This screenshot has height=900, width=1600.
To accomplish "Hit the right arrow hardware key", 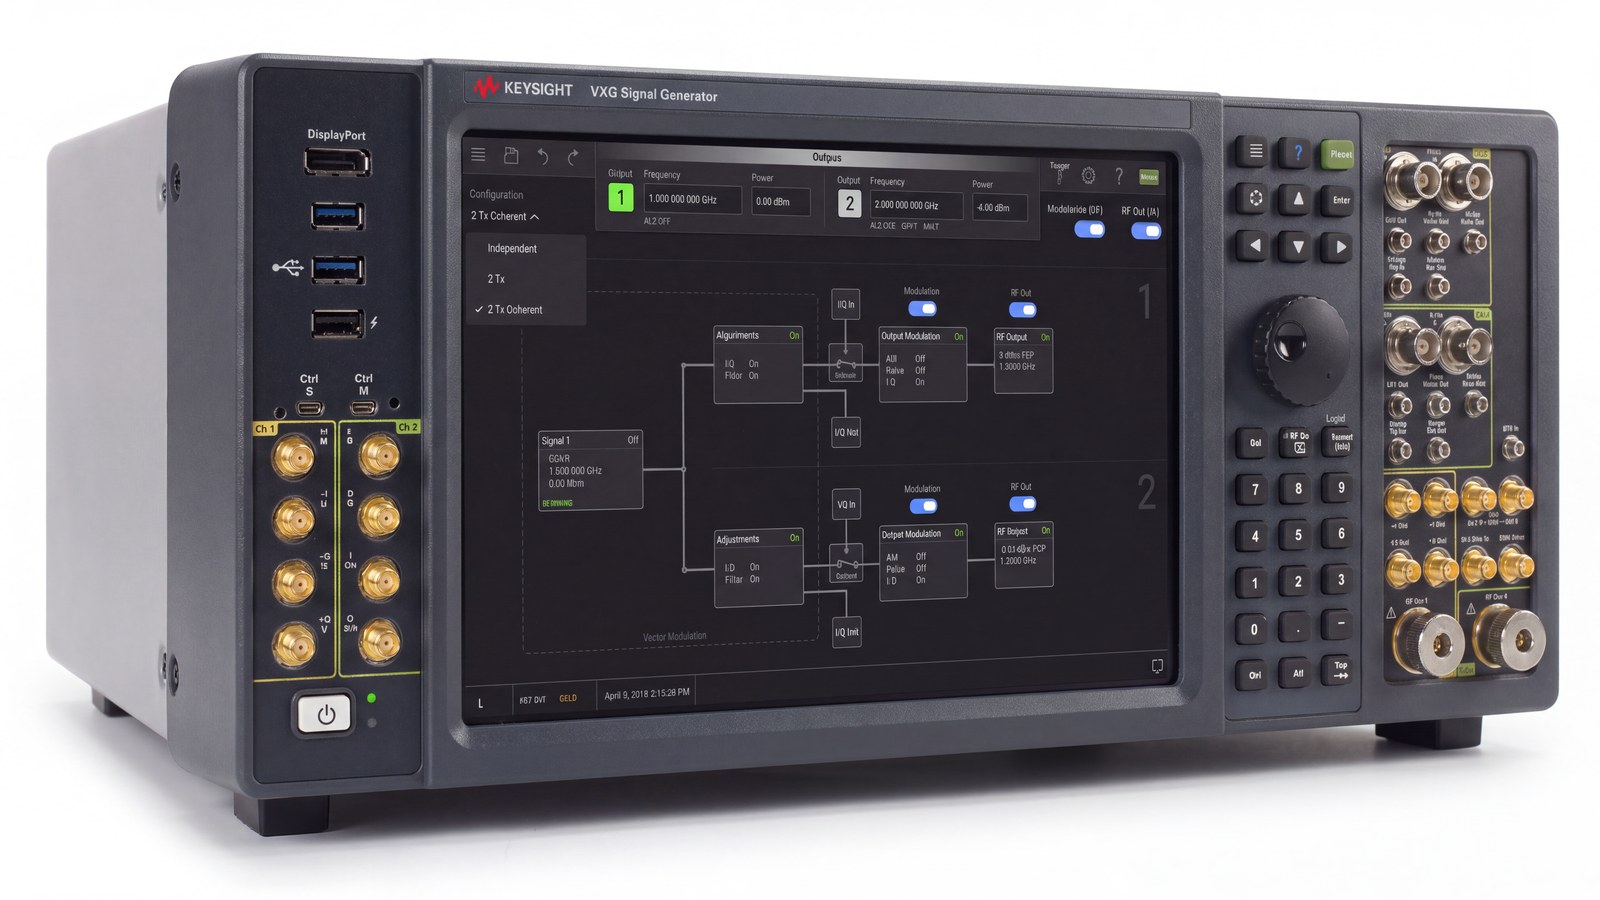I will pyautogui.click(x=1341, y=247).
